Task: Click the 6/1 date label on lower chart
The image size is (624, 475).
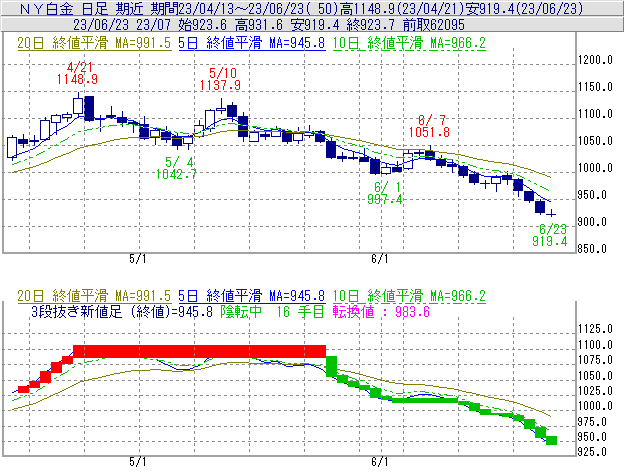Action: (380, 462)
